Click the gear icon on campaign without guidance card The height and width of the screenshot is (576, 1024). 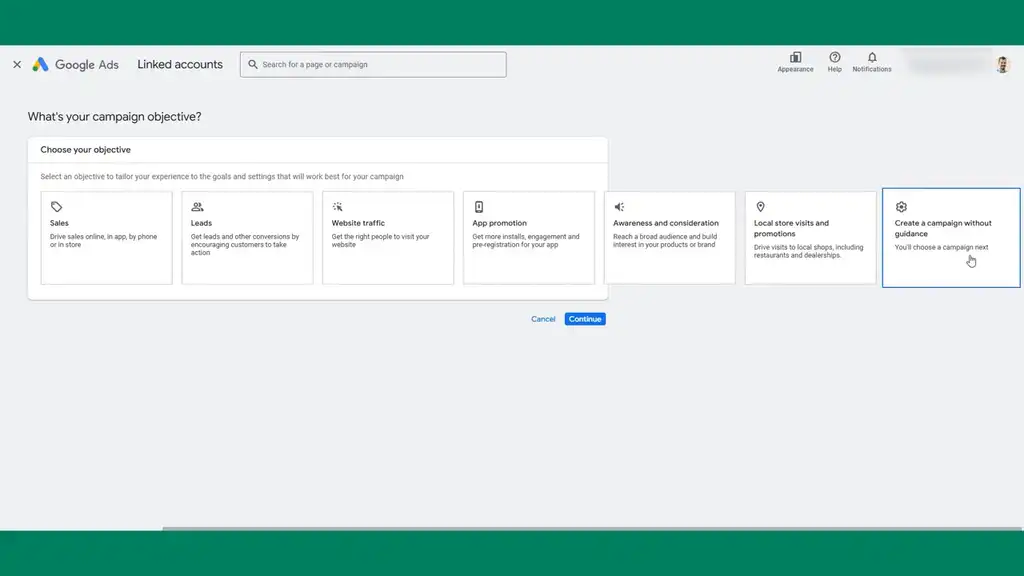[901, 206]
